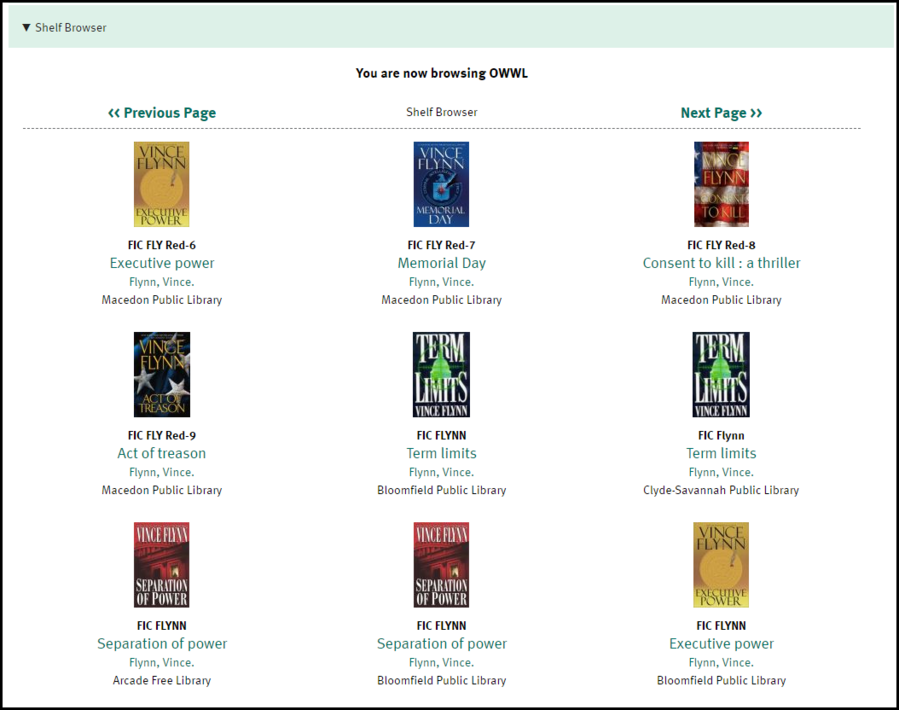The width and height of the screenshot is (899, 710).
Task: Open 'Separation of power' title, Arcade Free Library
Action: tap(162, 644)
